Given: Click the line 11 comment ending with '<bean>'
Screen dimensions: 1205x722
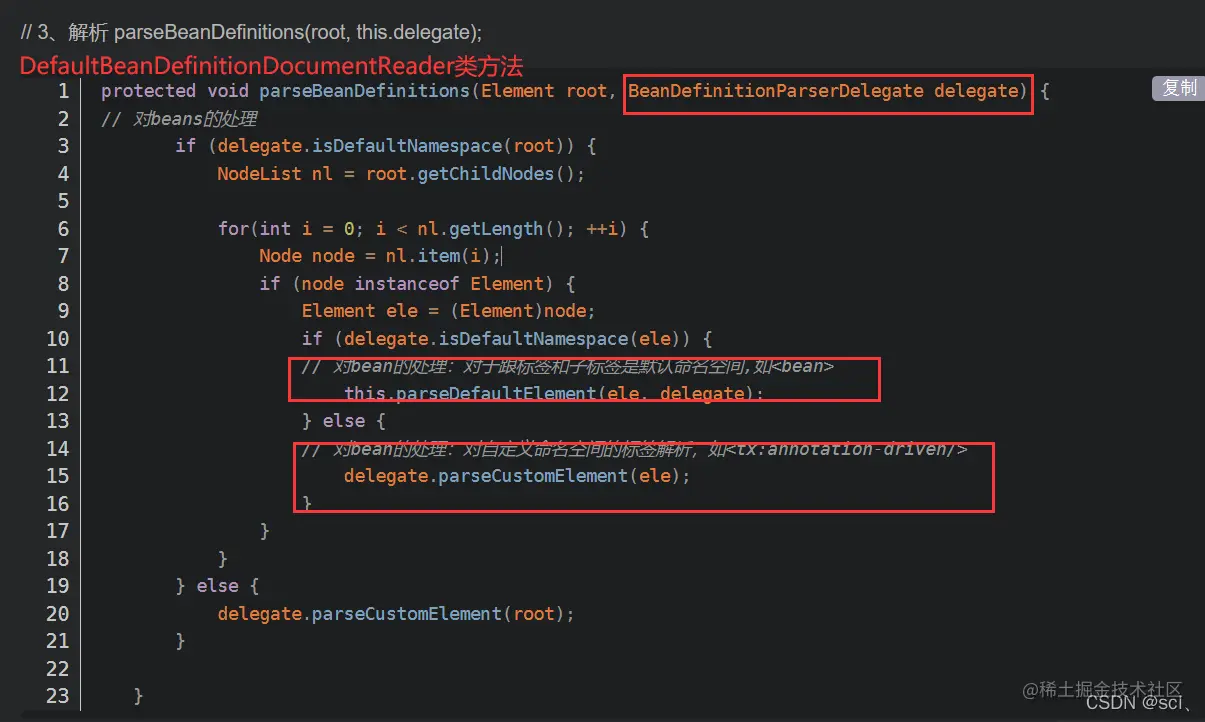Looking at the screenshot, I should [568, 366].
